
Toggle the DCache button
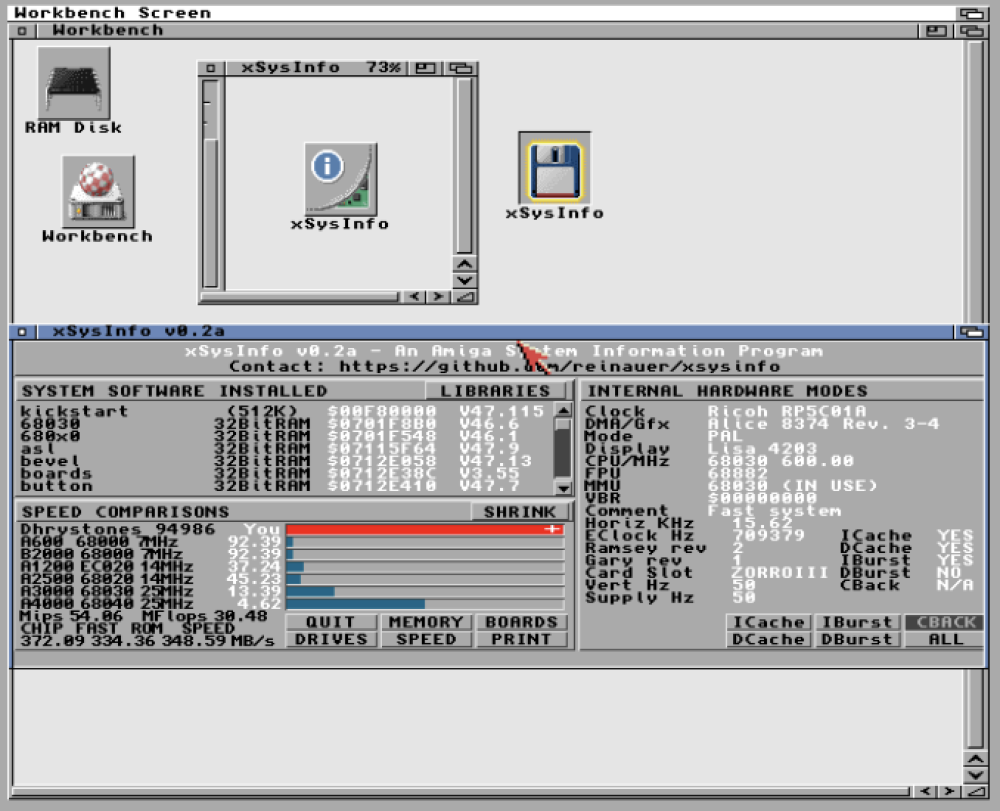click(767, 640)
